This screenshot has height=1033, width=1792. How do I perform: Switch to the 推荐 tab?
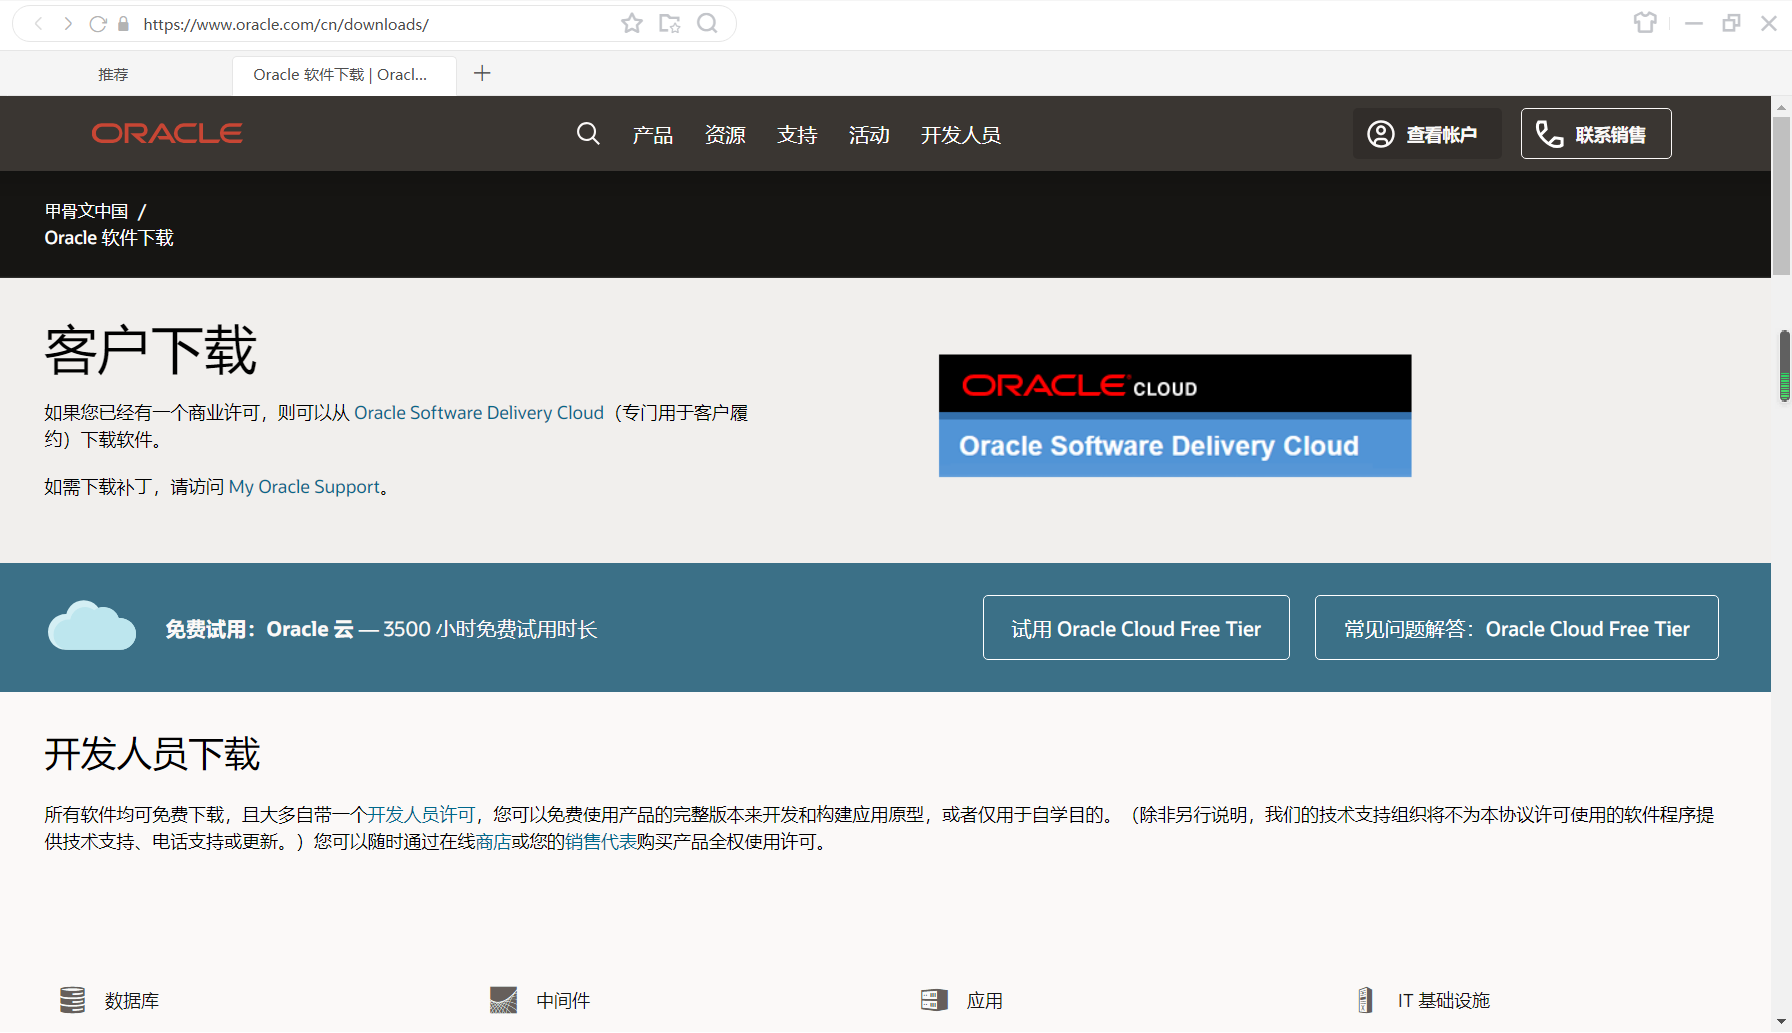(113, 75)
